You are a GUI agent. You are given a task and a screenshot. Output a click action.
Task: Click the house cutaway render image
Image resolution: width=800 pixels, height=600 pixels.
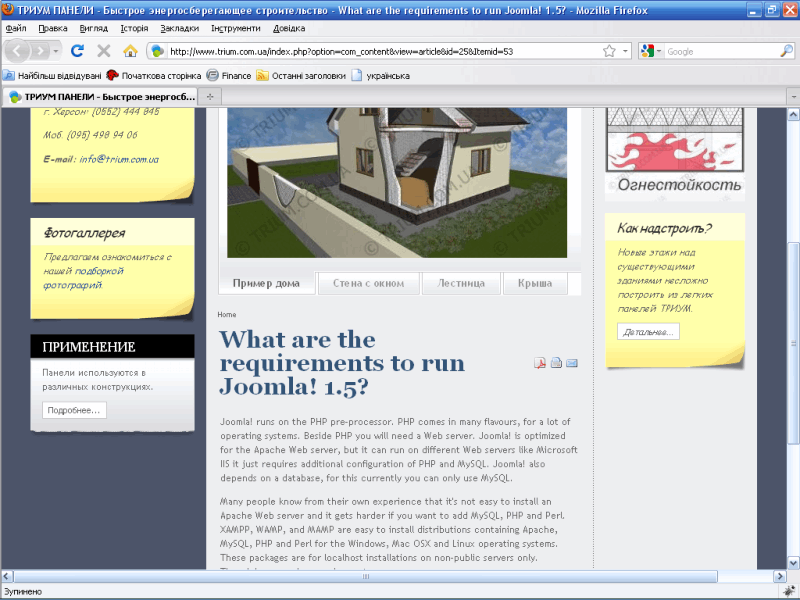tap(397, 183)
